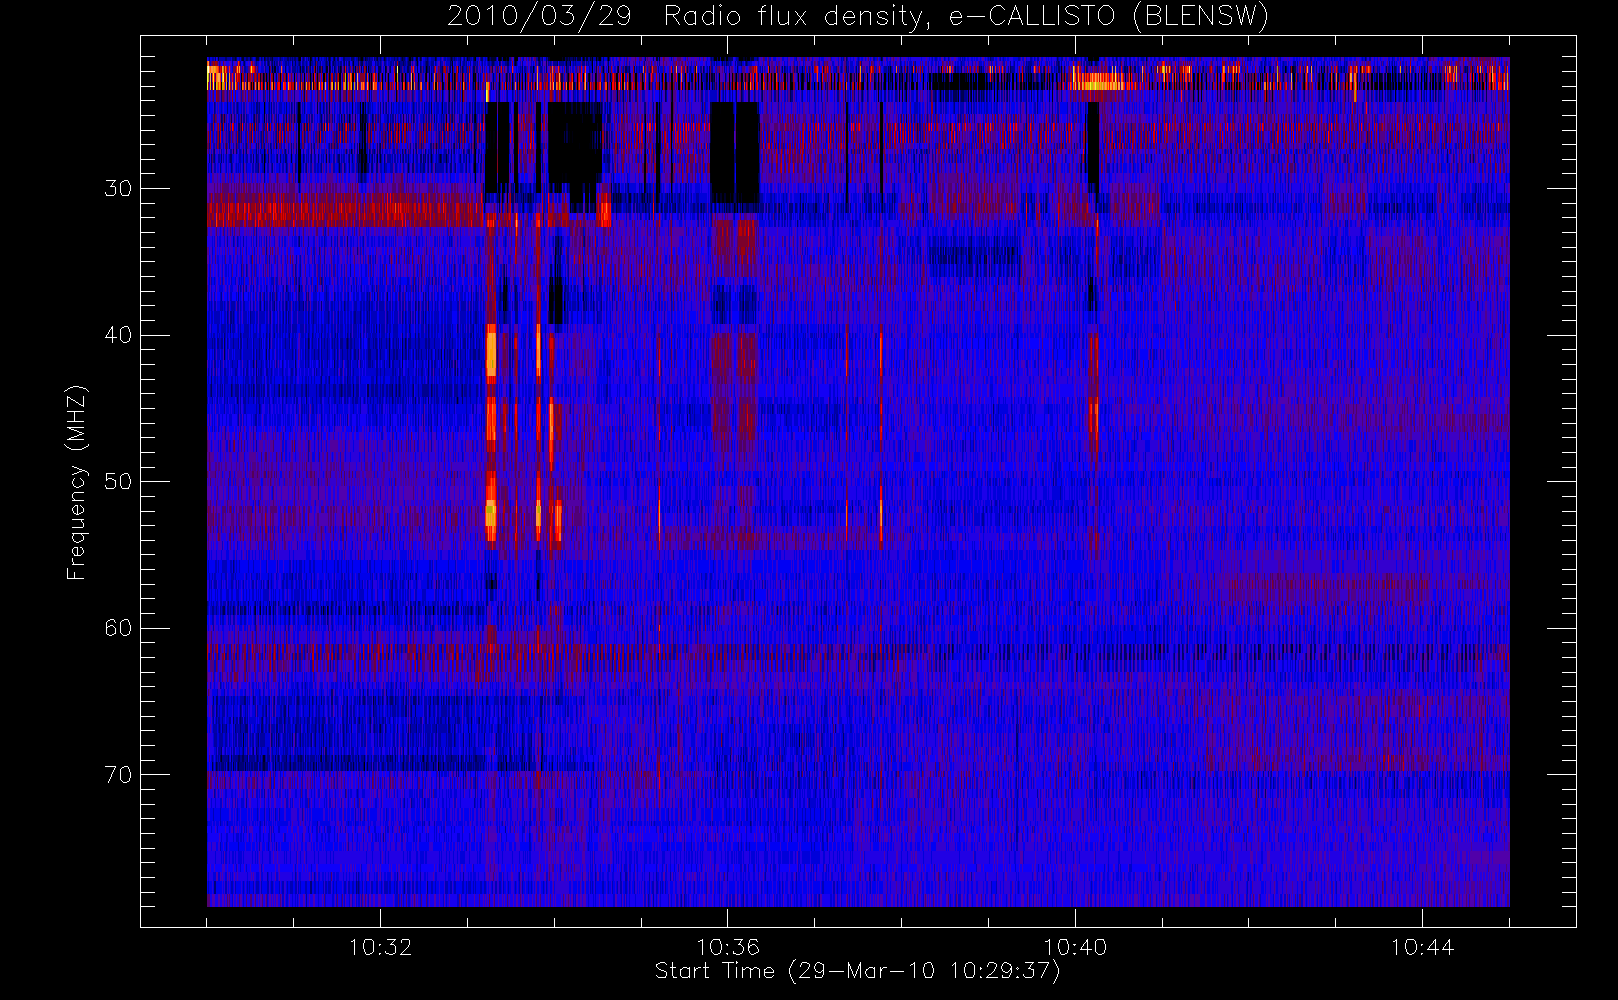Image resolution: width=1618 pixels, height=1000 pixels.
Task: Click the 10:40 time tick label
Action: click(x=1075, y=946)
